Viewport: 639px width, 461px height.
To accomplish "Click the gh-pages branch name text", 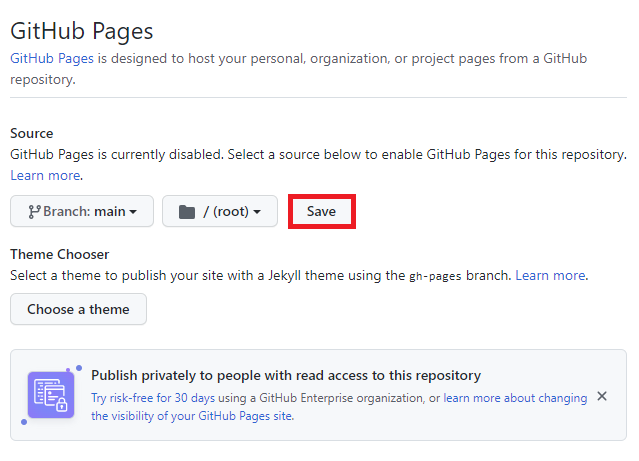I will [435, 276].
